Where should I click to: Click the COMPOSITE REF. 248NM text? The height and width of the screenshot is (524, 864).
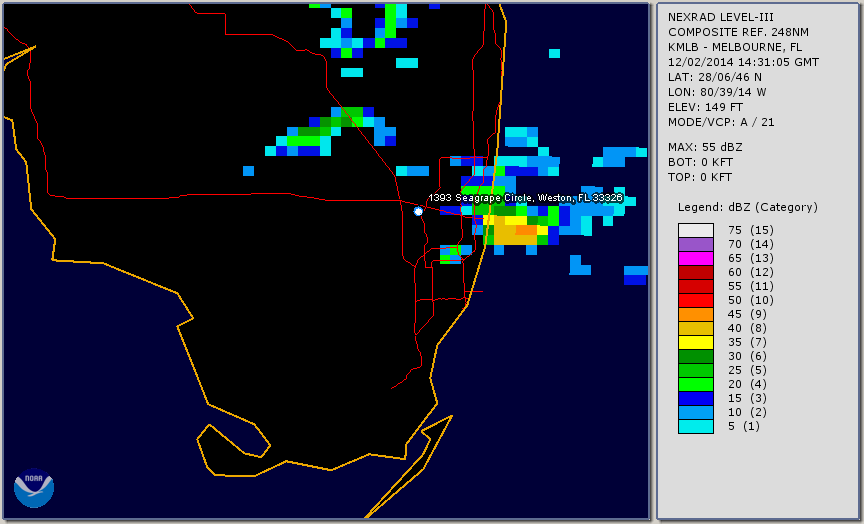pyautogui.click(x=738, y=32)
